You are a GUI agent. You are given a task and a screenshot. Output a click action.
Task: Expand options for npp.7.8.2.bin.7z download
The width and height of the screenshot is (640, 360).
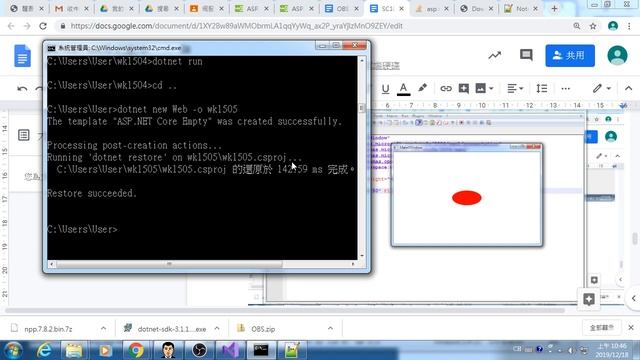click(x=103, y=328)
